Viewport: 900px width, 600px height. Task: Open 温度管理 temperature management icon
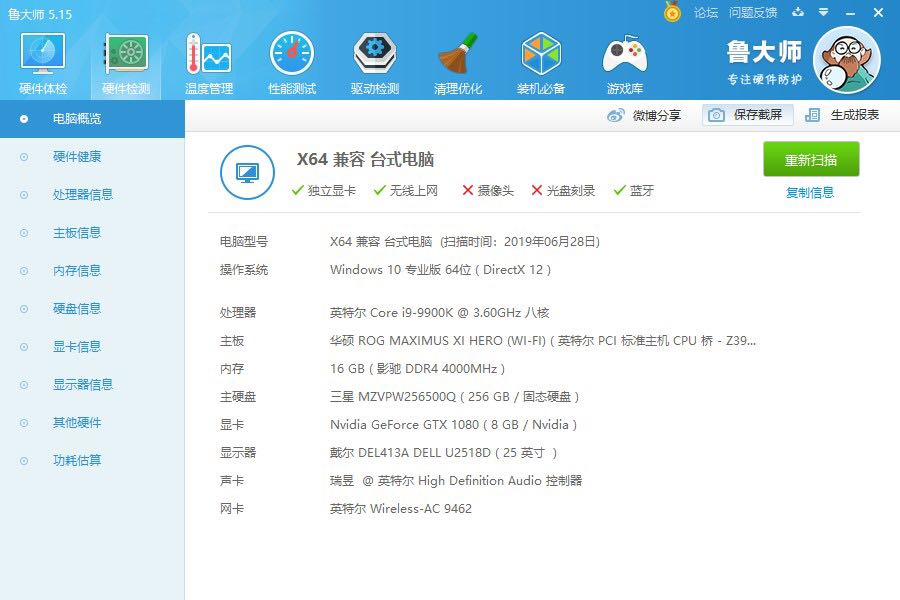tap(209, 53)
